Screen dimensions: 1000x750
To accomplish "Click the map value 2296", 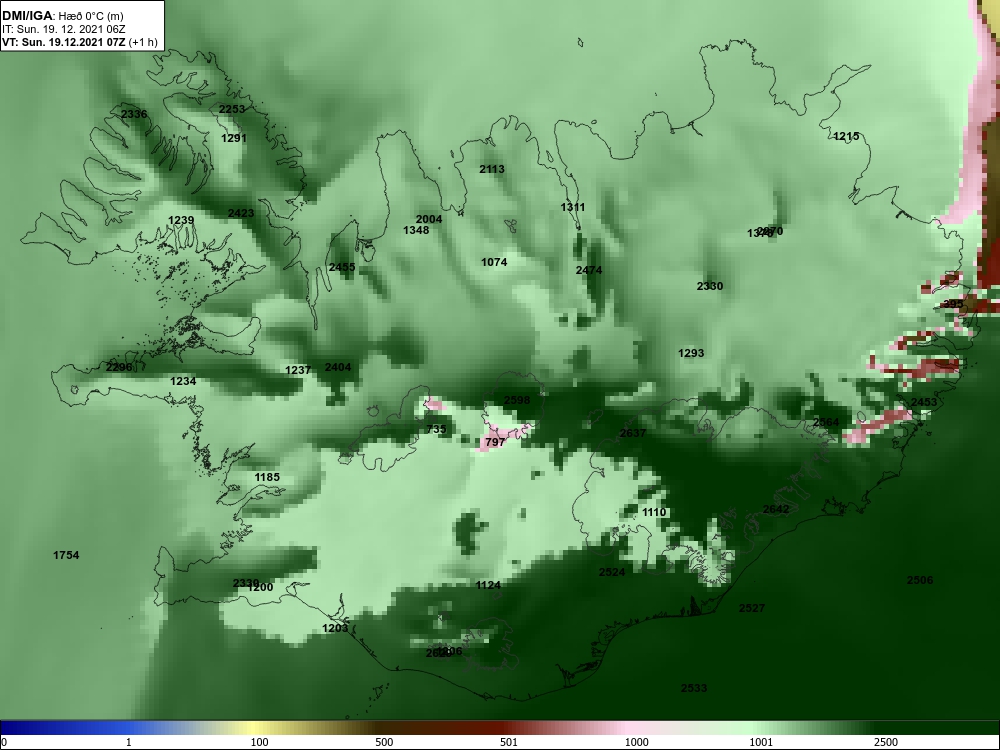I will 119,367.
